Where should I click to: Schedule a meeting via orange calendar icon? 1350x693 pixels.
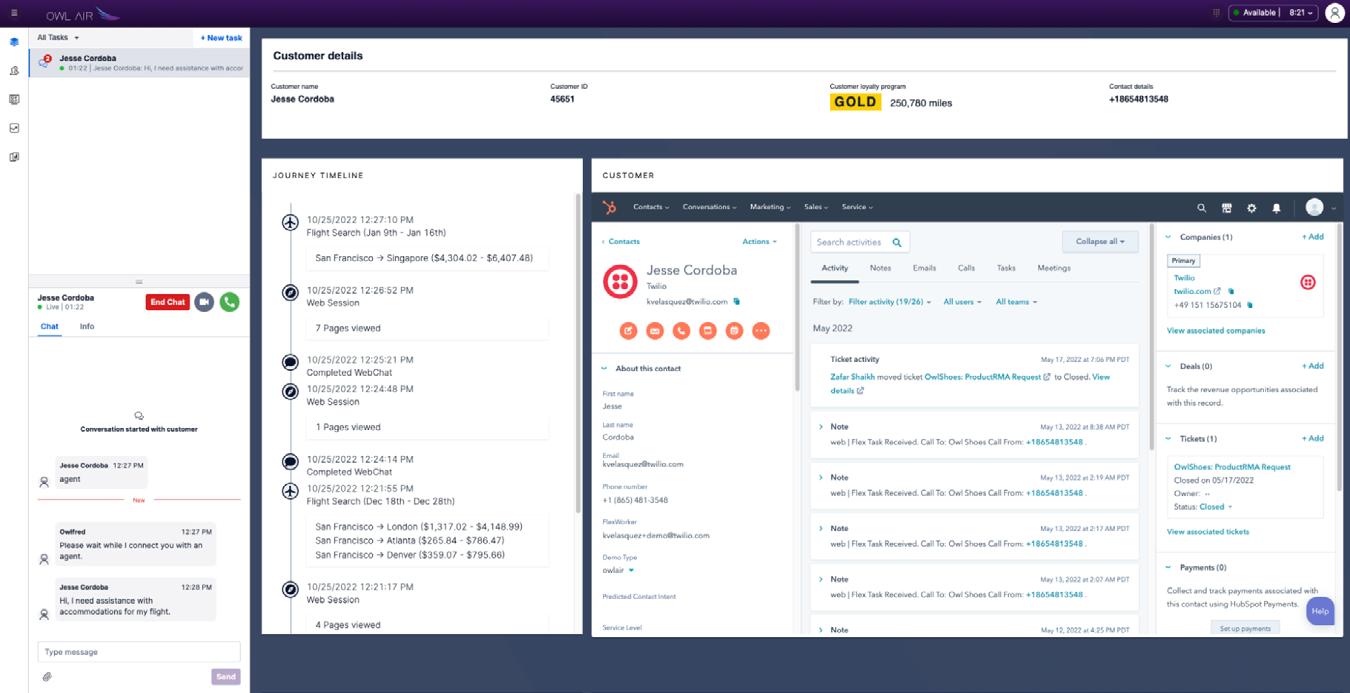tap(734, 330)
